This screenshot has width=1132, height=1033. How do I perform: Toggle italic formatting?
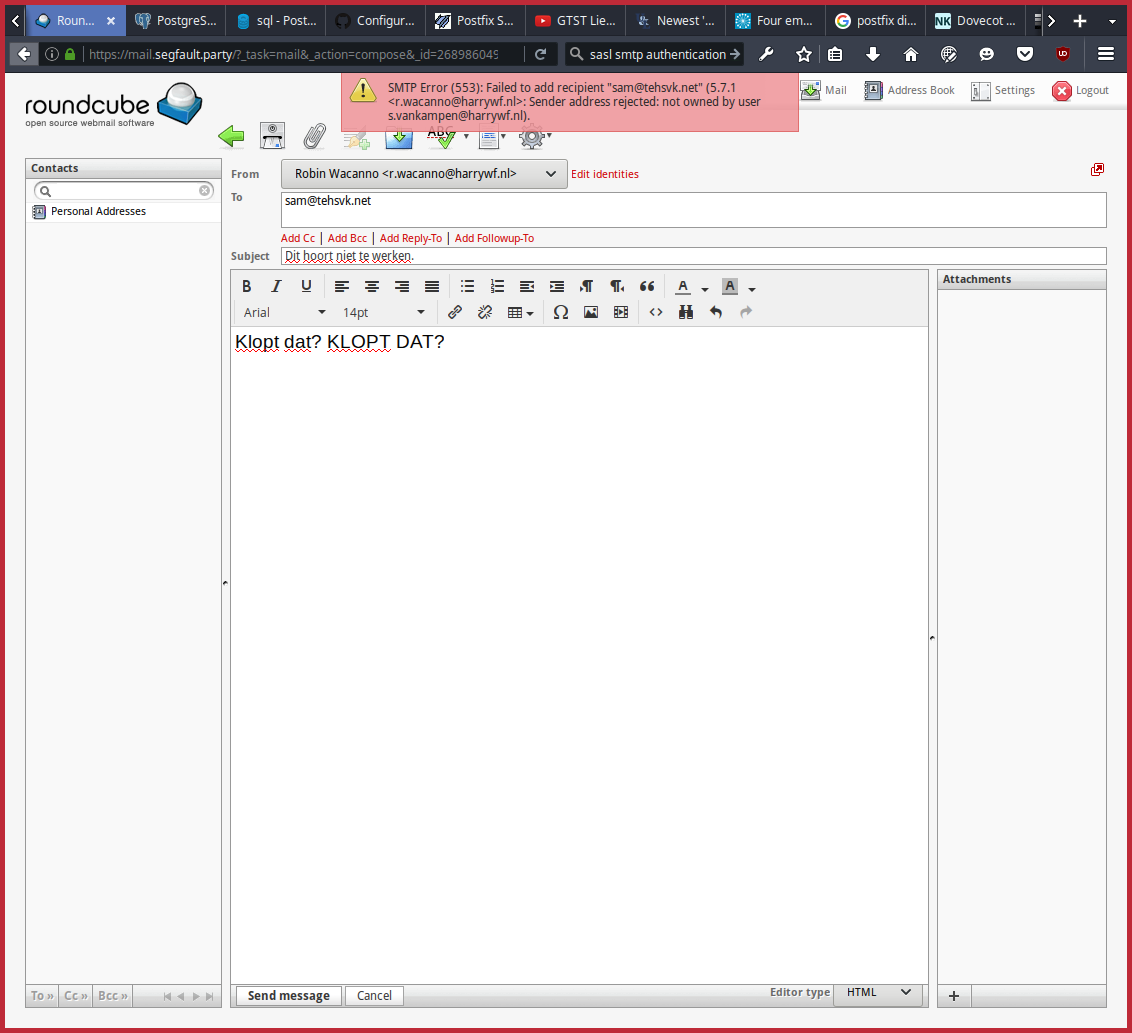point(277,287)
